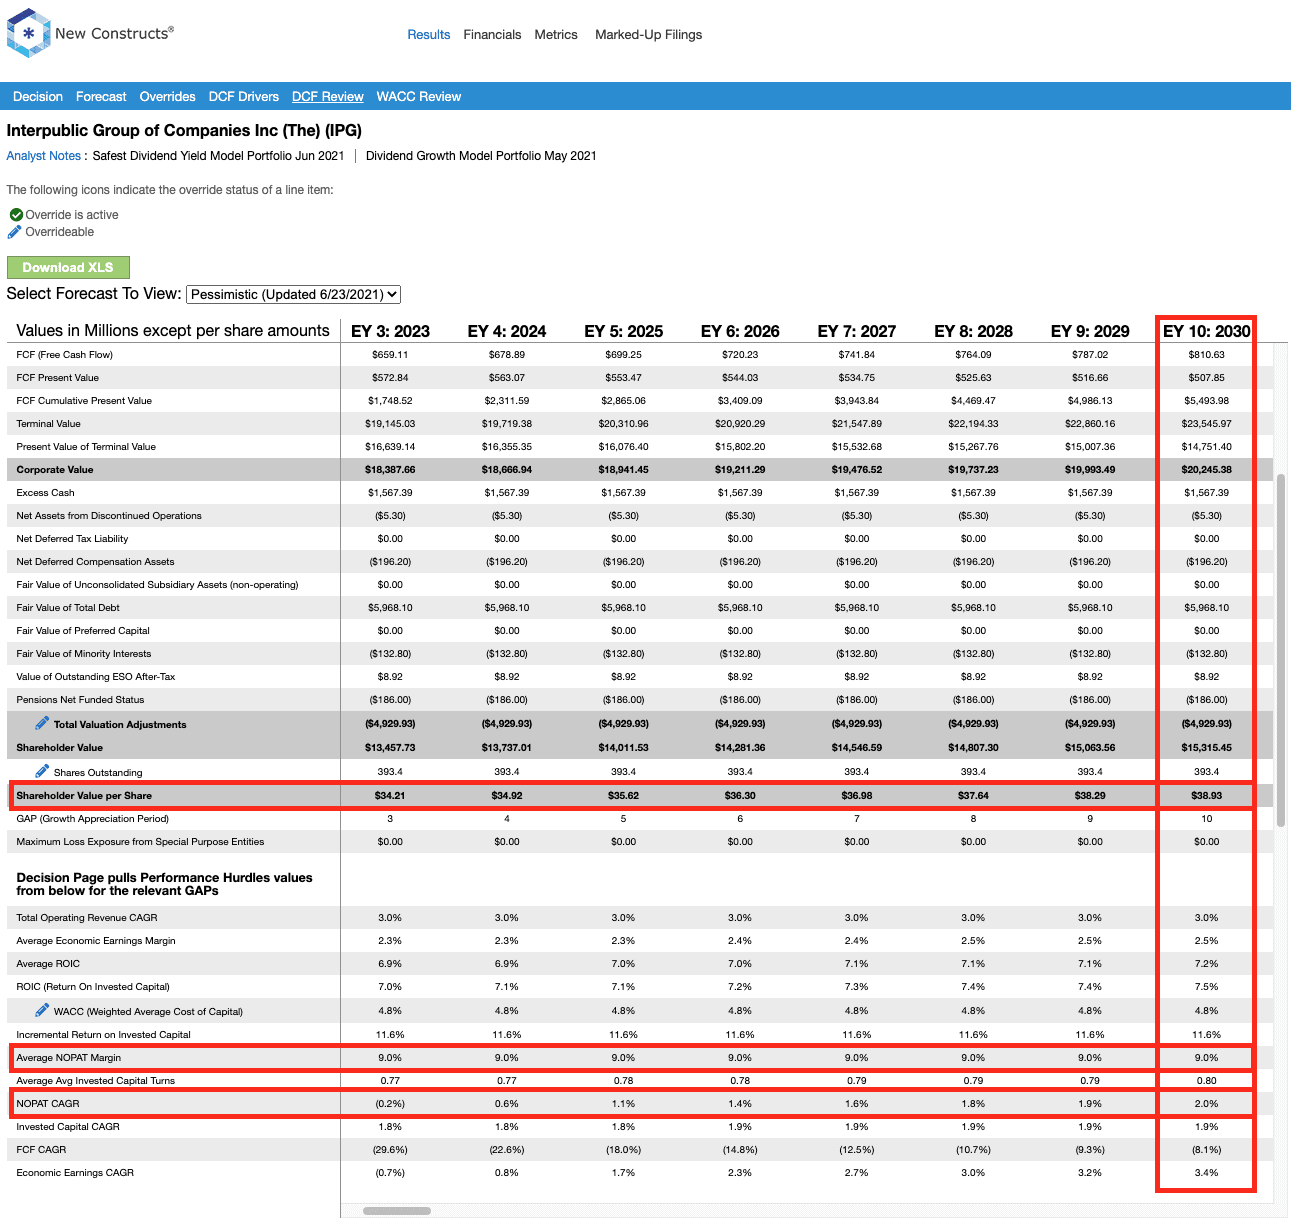Open the Metrics tab
This screenshot has height=1220, width=1291.
pyautogui.click(x=556, y=34)
